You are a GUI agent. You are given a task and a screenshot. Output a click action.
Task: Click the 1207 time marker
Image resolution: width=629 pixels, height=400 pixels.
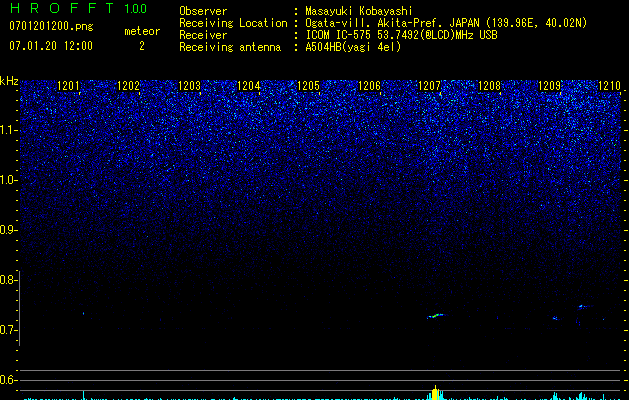pos(429,86)
